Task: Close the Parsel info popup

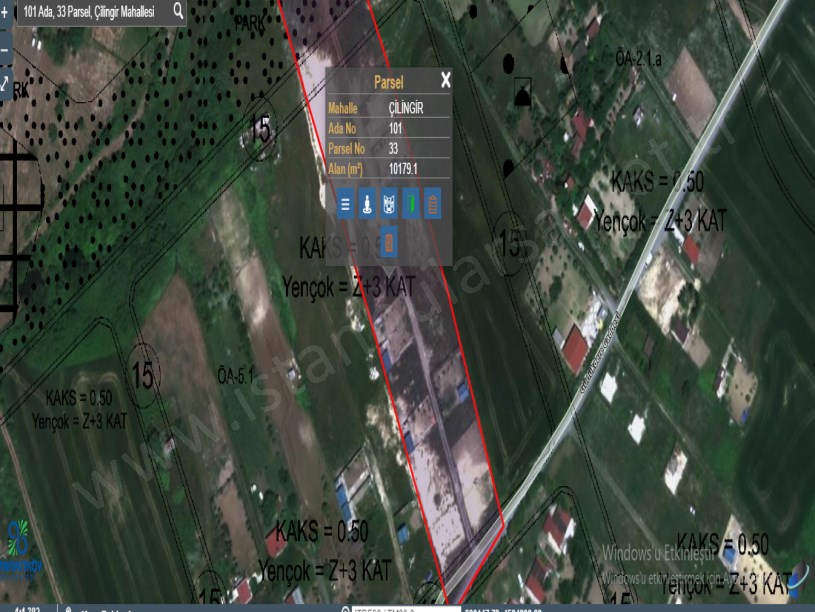Action: pyautogui.click(x=445, y=81)
